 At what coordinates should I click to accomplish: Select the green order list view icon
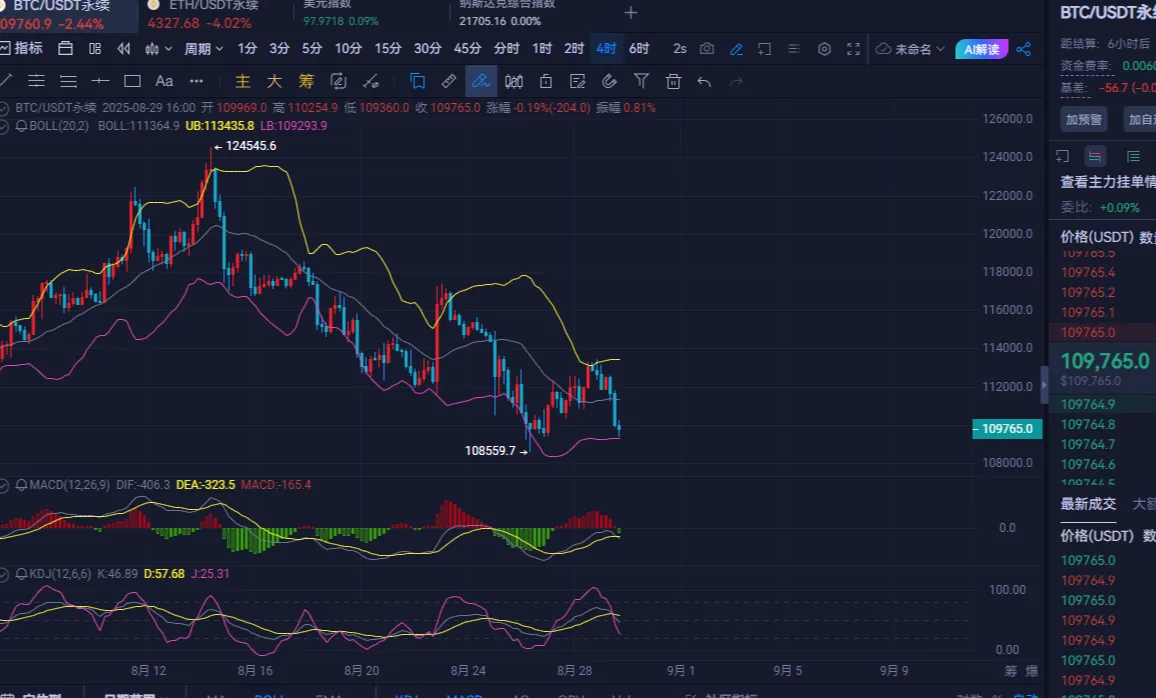[x=1133, y=156]
